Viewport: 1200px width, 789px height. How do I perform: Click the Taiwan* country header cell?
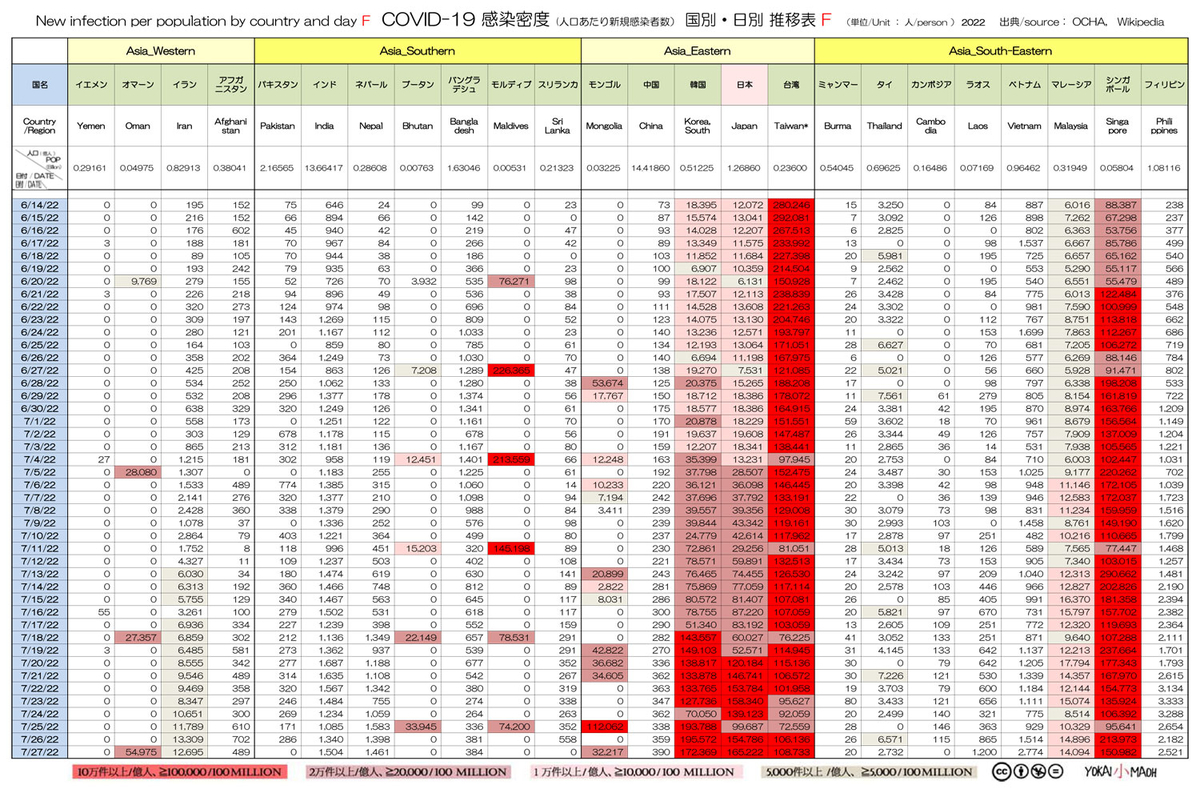(x=791, y=127)
